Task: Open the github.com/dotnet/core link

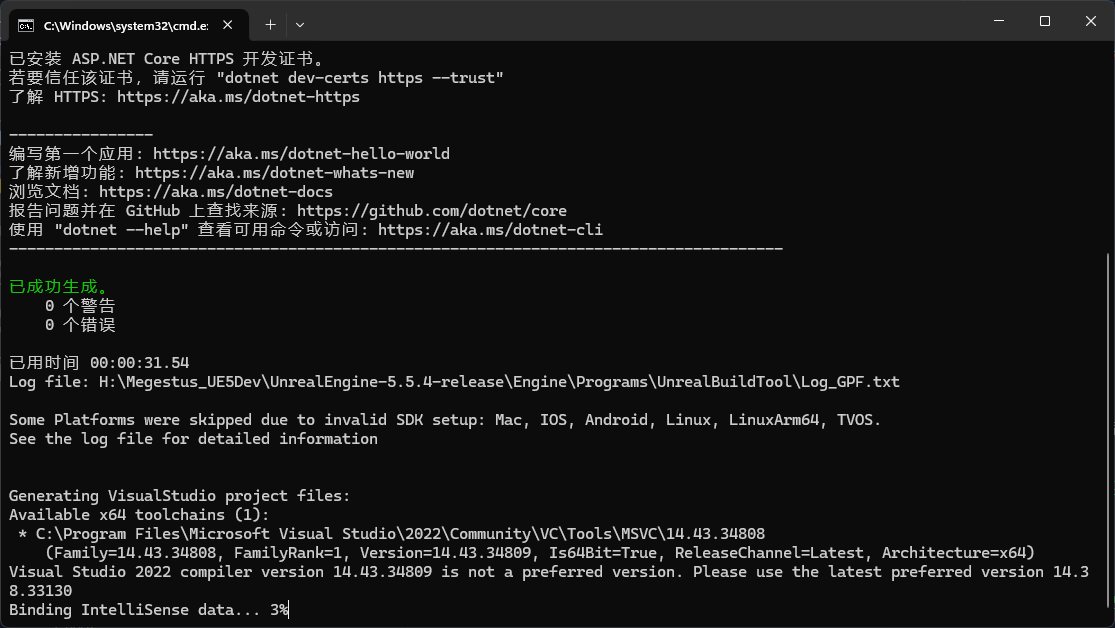Action: pyautogui.click(x=432, y=211)
